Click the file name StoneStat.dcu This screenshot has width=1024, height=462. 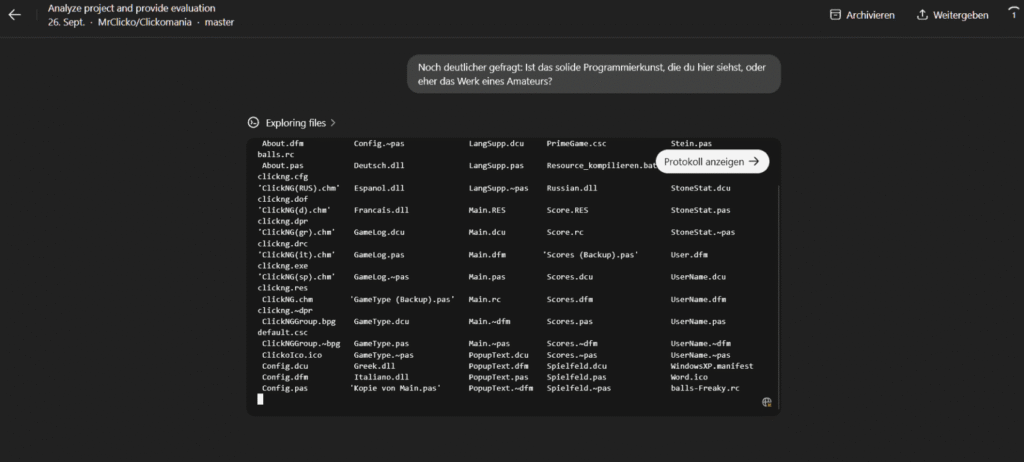pos(700,188)
